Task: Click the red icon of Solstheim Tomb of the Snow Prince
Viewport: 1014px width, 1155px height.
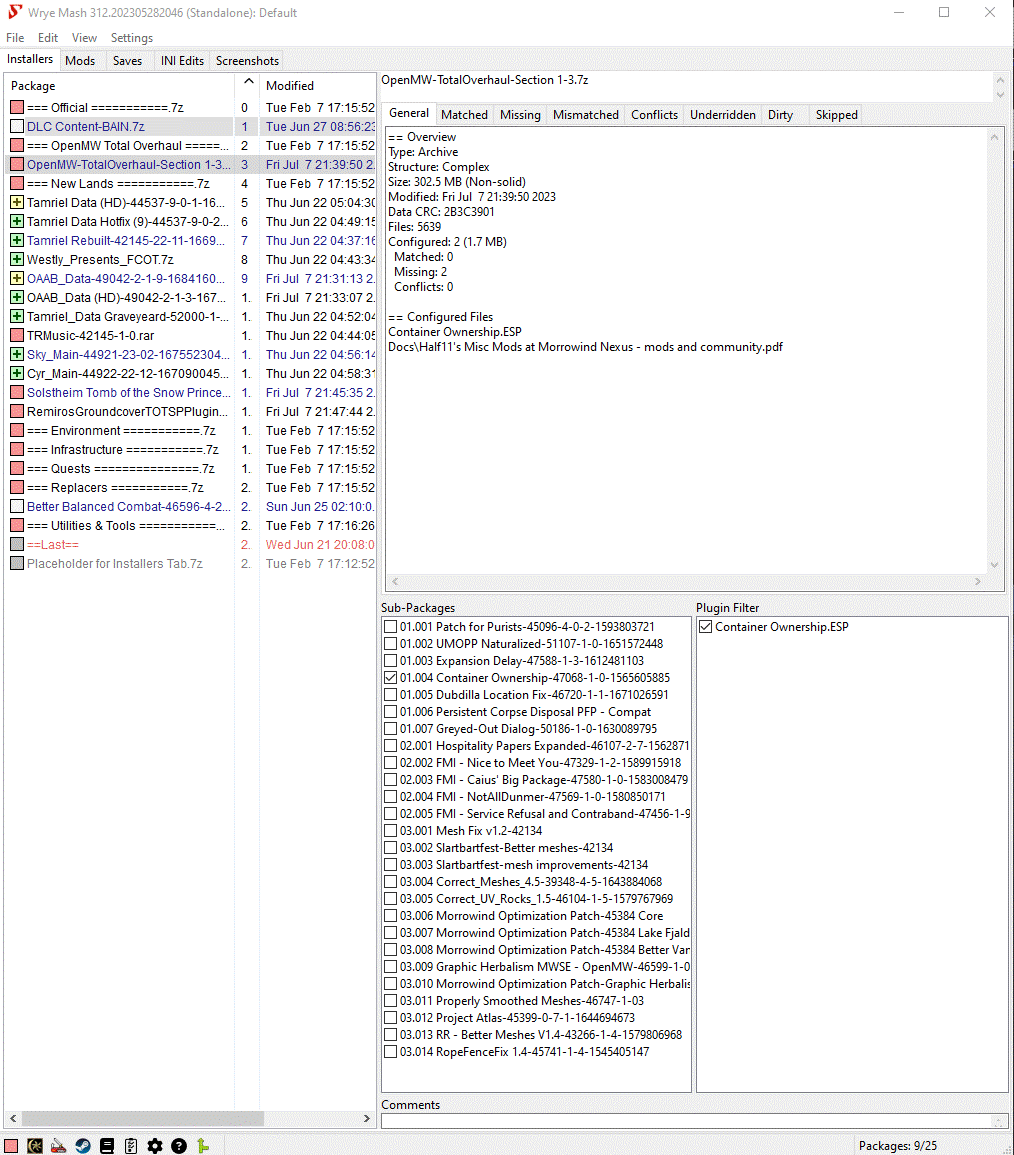Action: (17, 393)
